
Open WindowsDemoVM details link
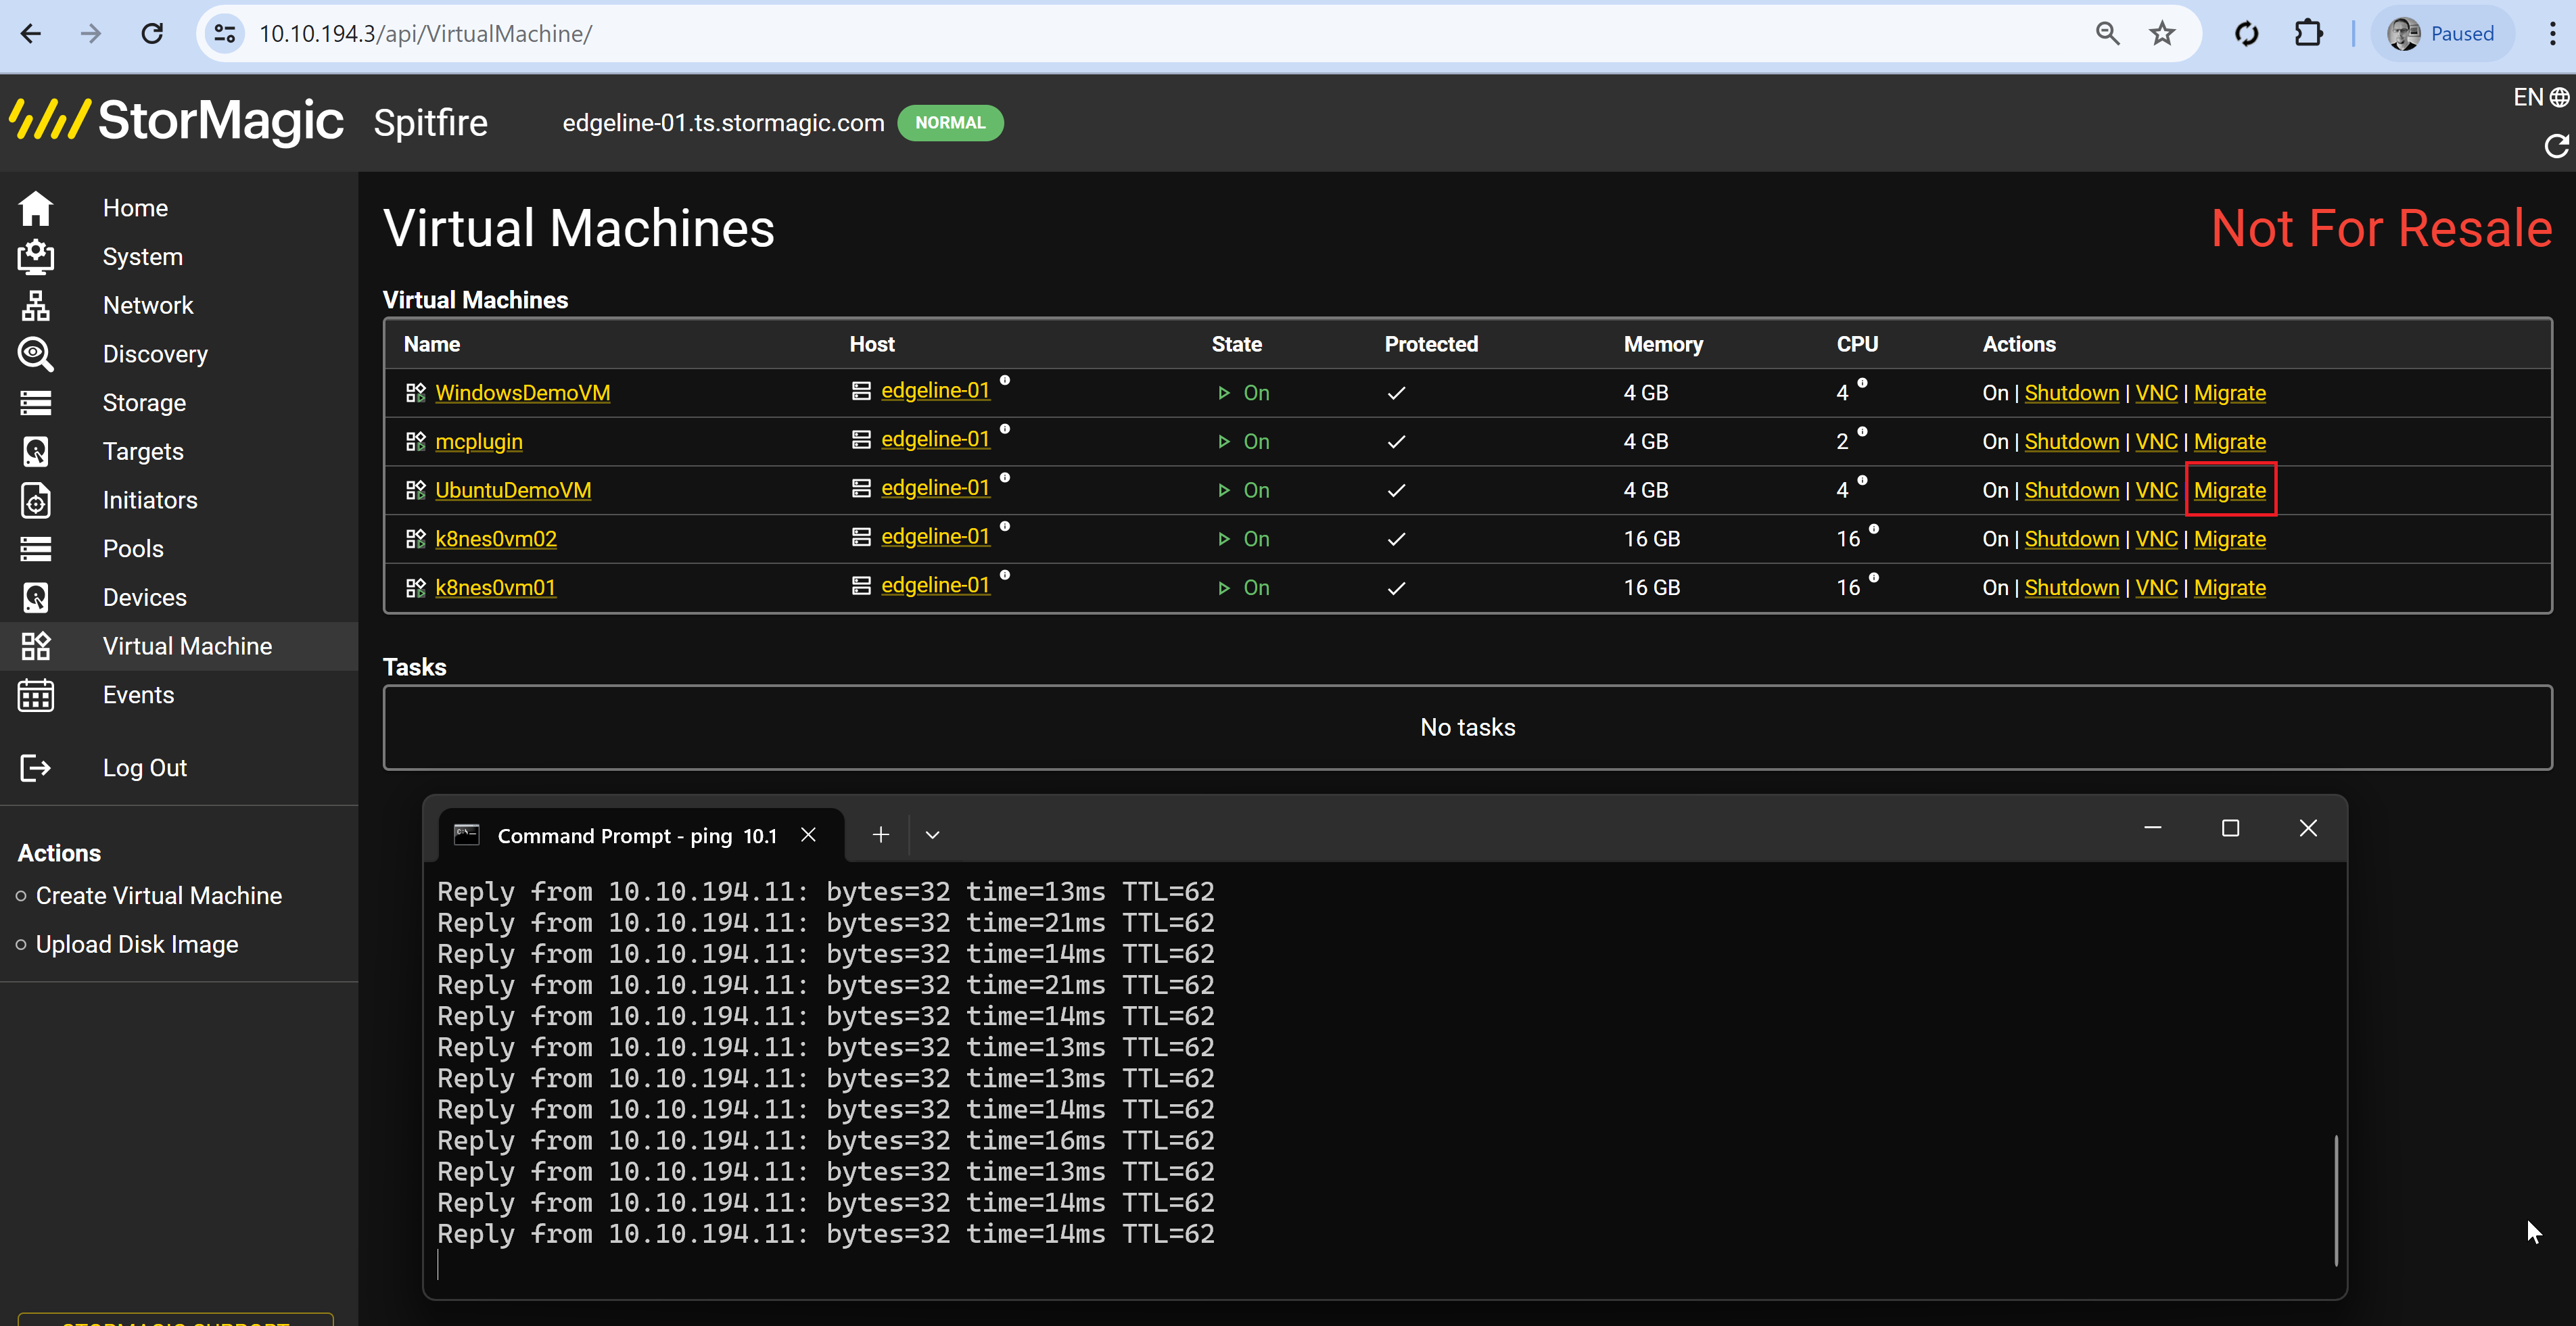pyautogui.click(x=522, y=393)
